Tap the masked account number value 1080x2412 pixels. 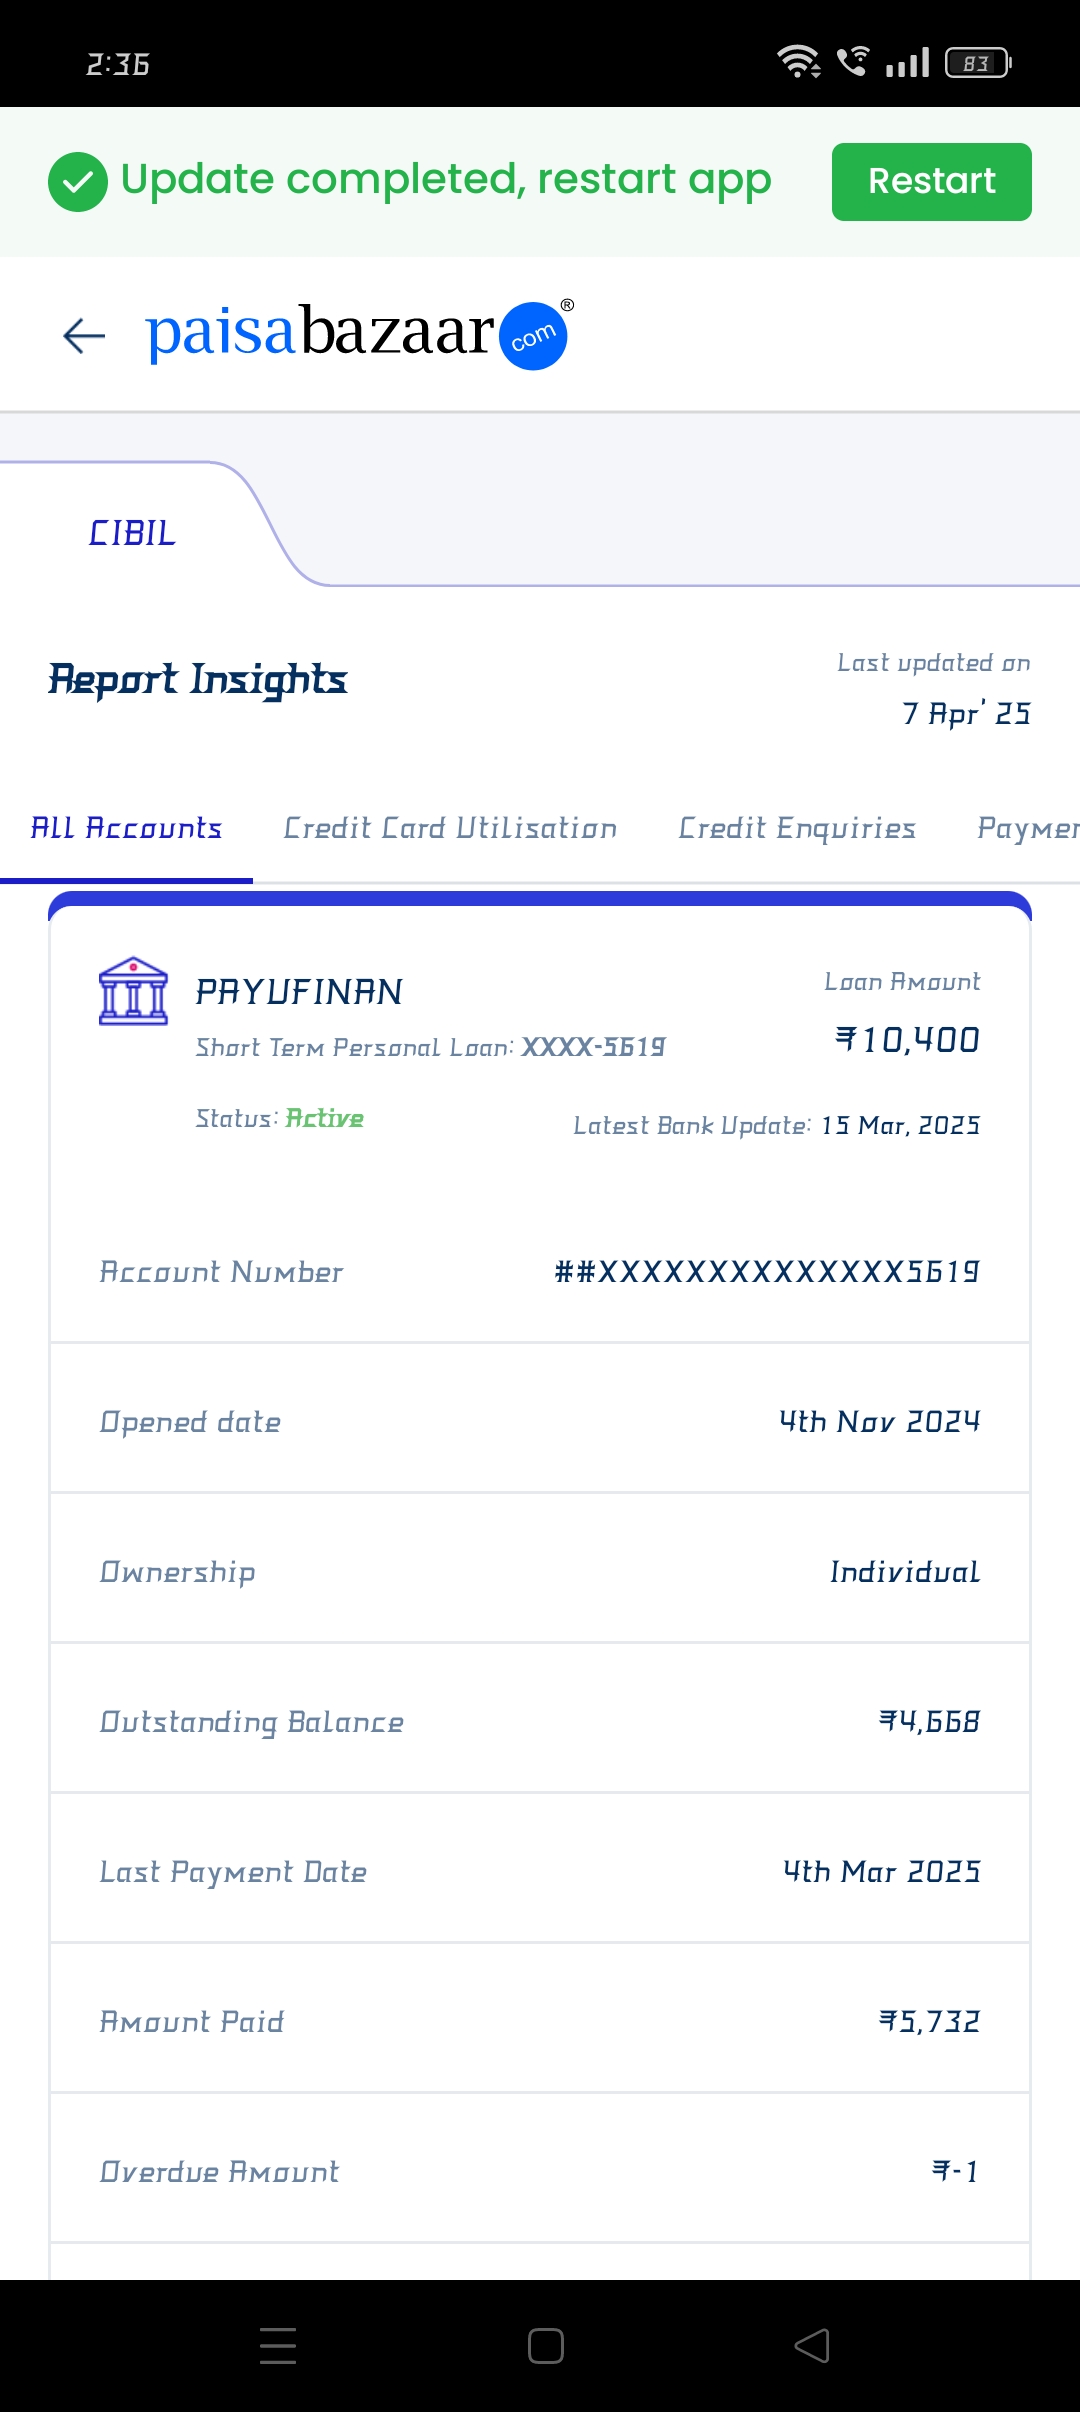767,1272
